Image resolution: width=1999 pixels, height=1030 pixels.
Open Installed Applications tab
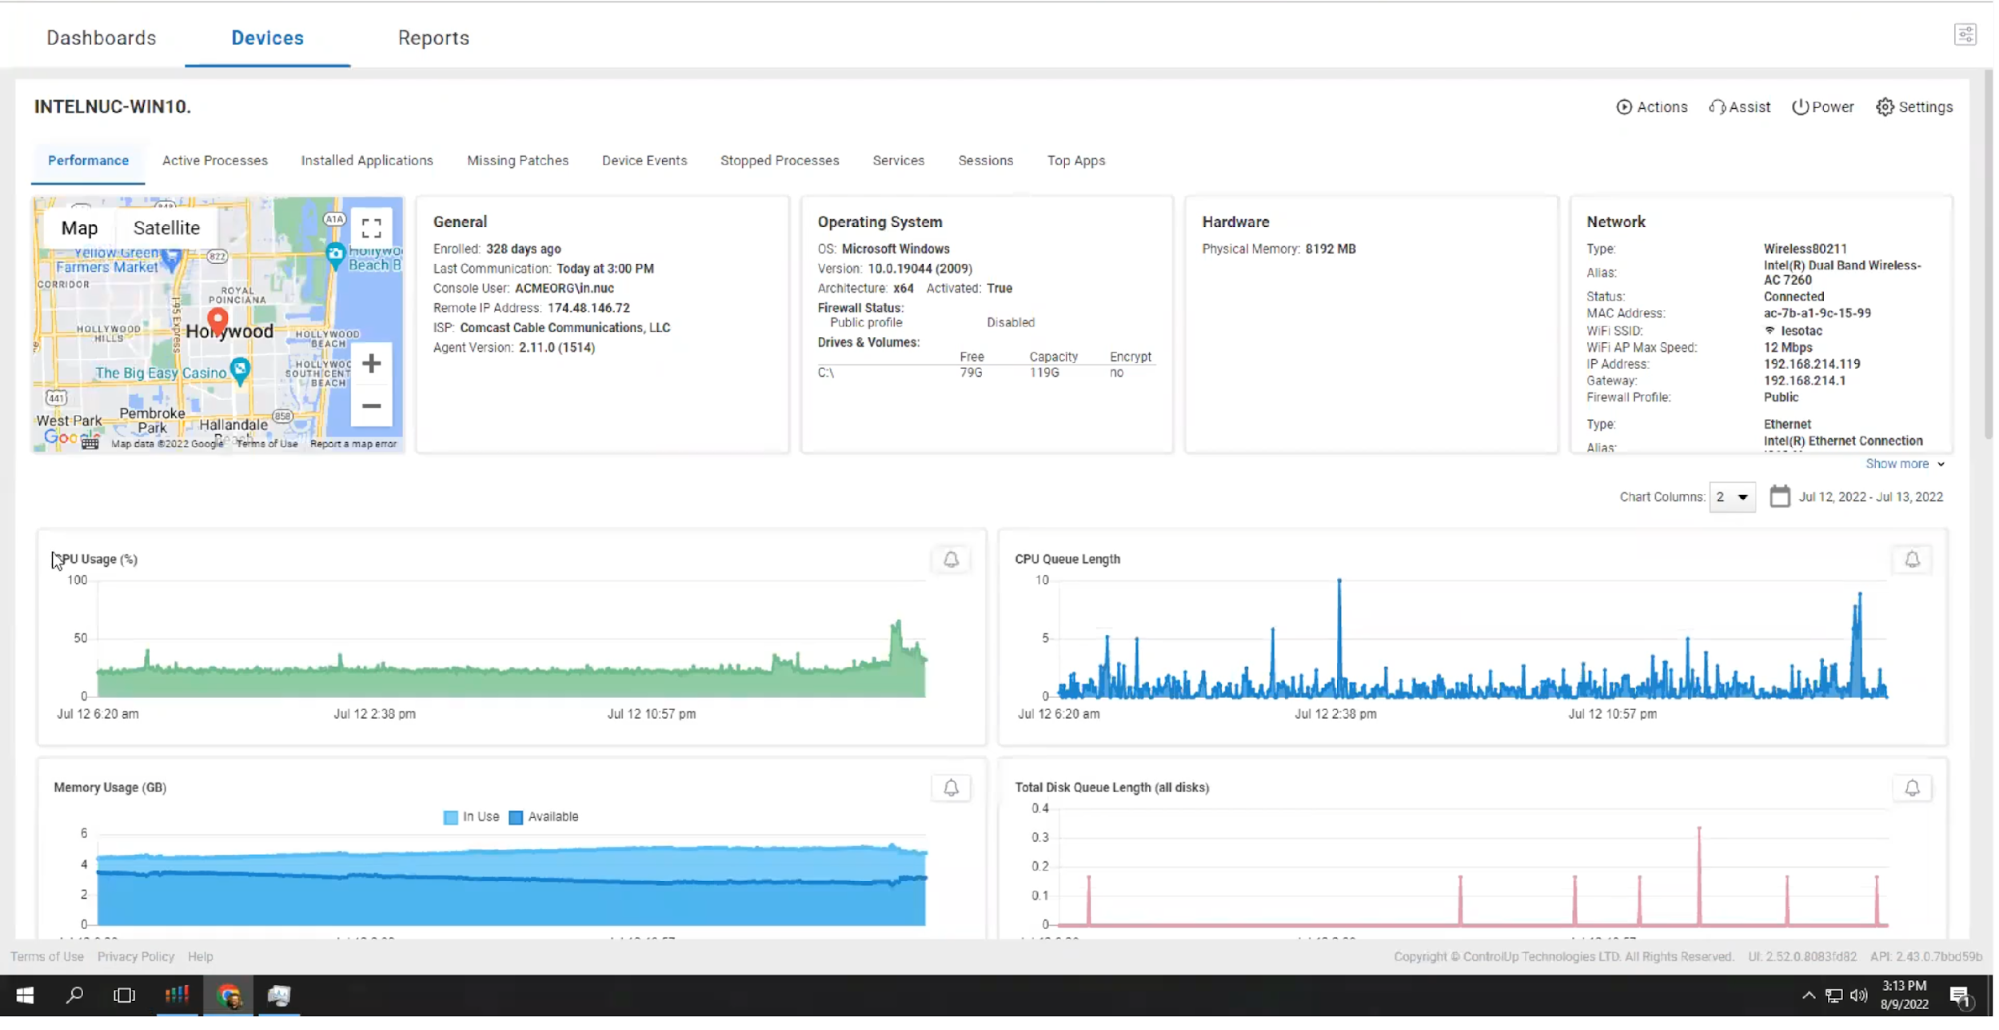[x=367, y=161]
